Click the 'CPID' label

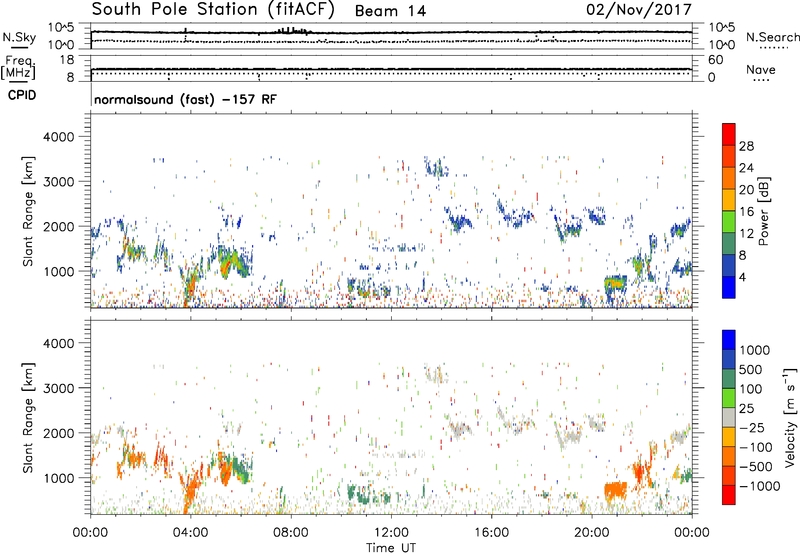22,95
